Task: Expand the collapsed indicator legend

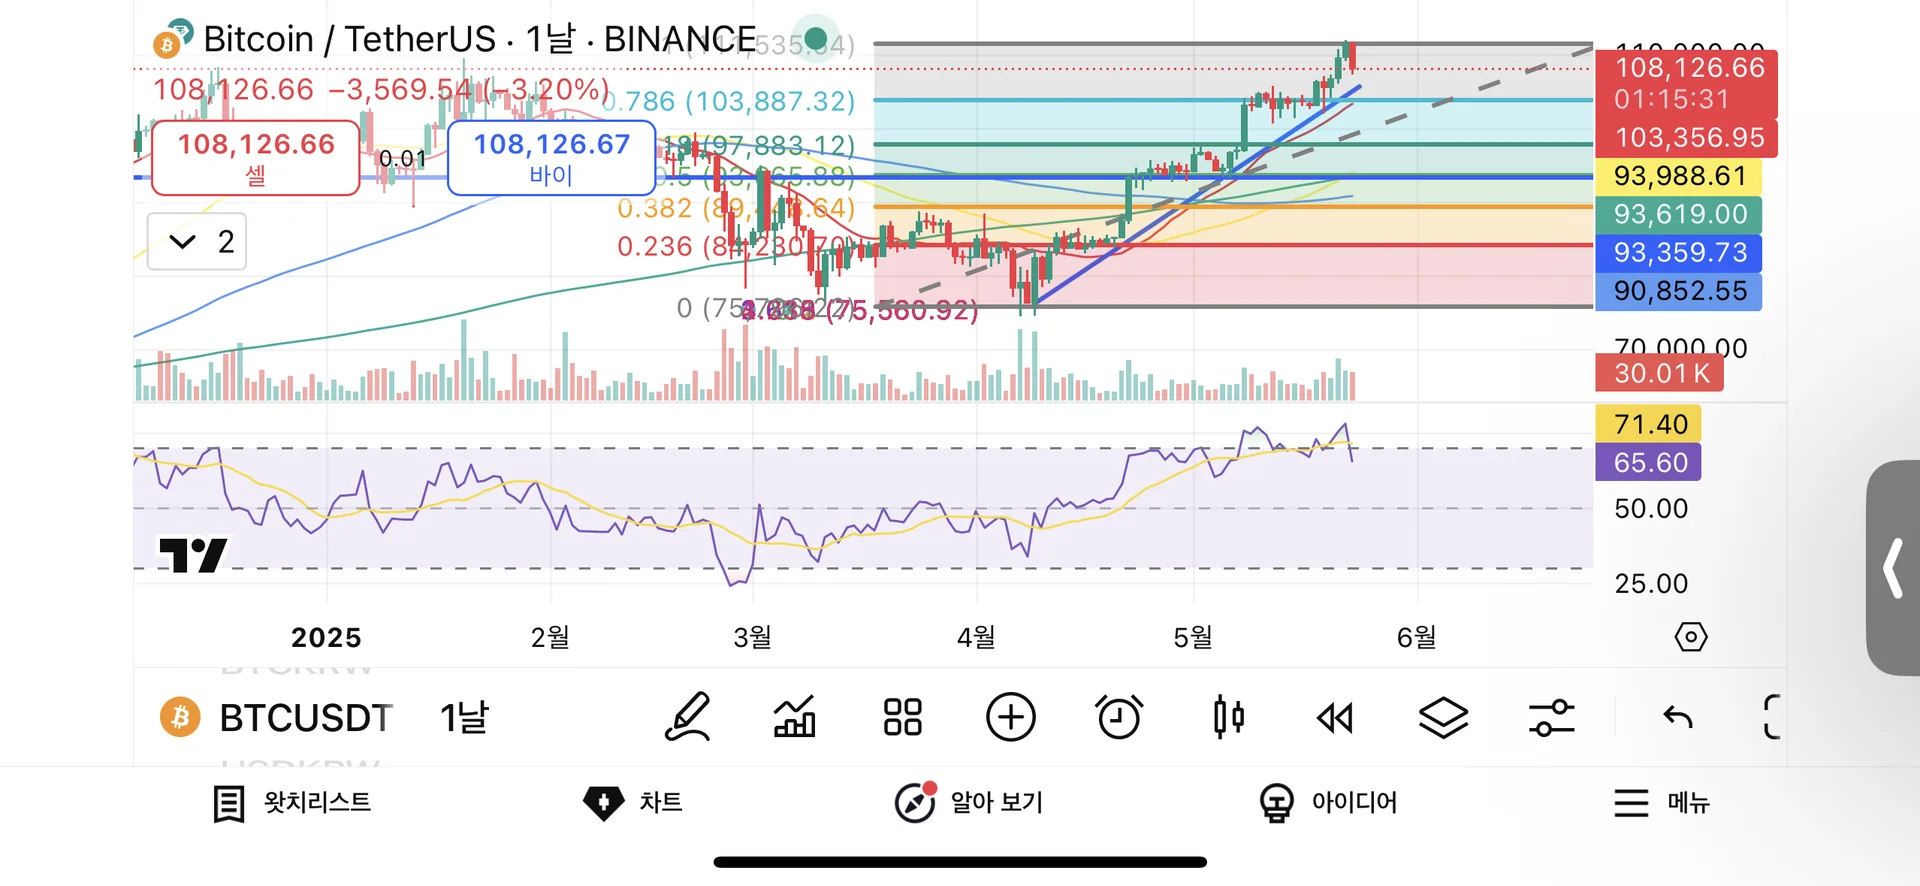Action: (197, 241)
